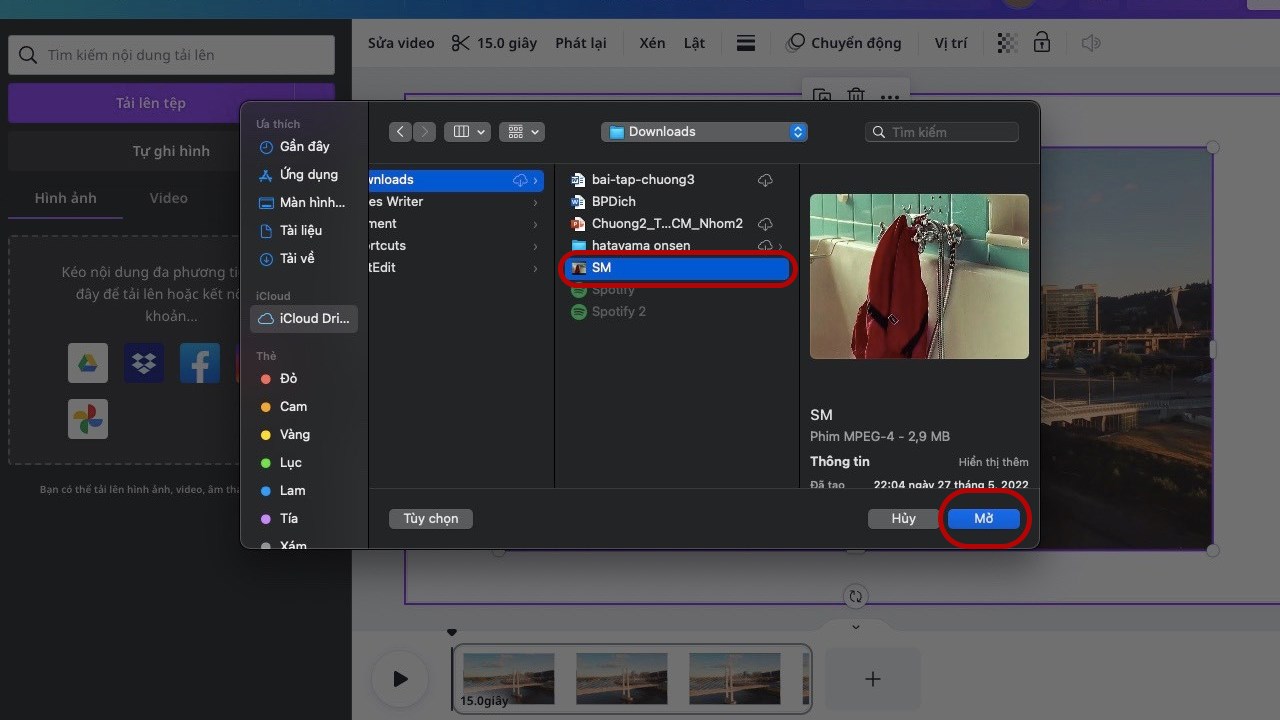Click the Hủy cancel button
This screenshot has width=1280, height=720.
(903, 519)
